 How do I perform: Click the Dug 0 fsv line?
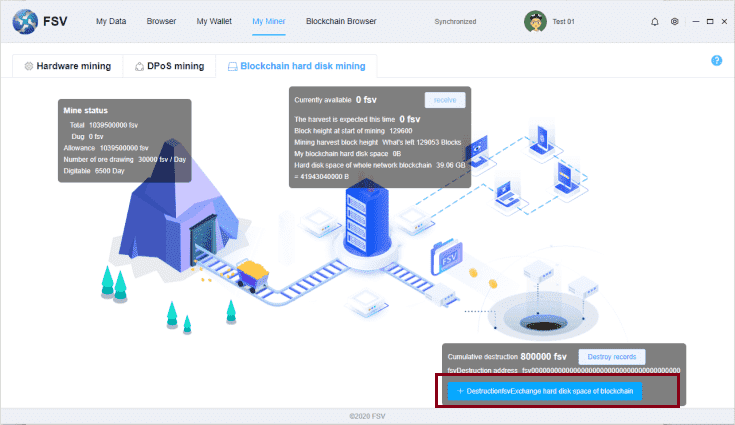tap(87, 136)
